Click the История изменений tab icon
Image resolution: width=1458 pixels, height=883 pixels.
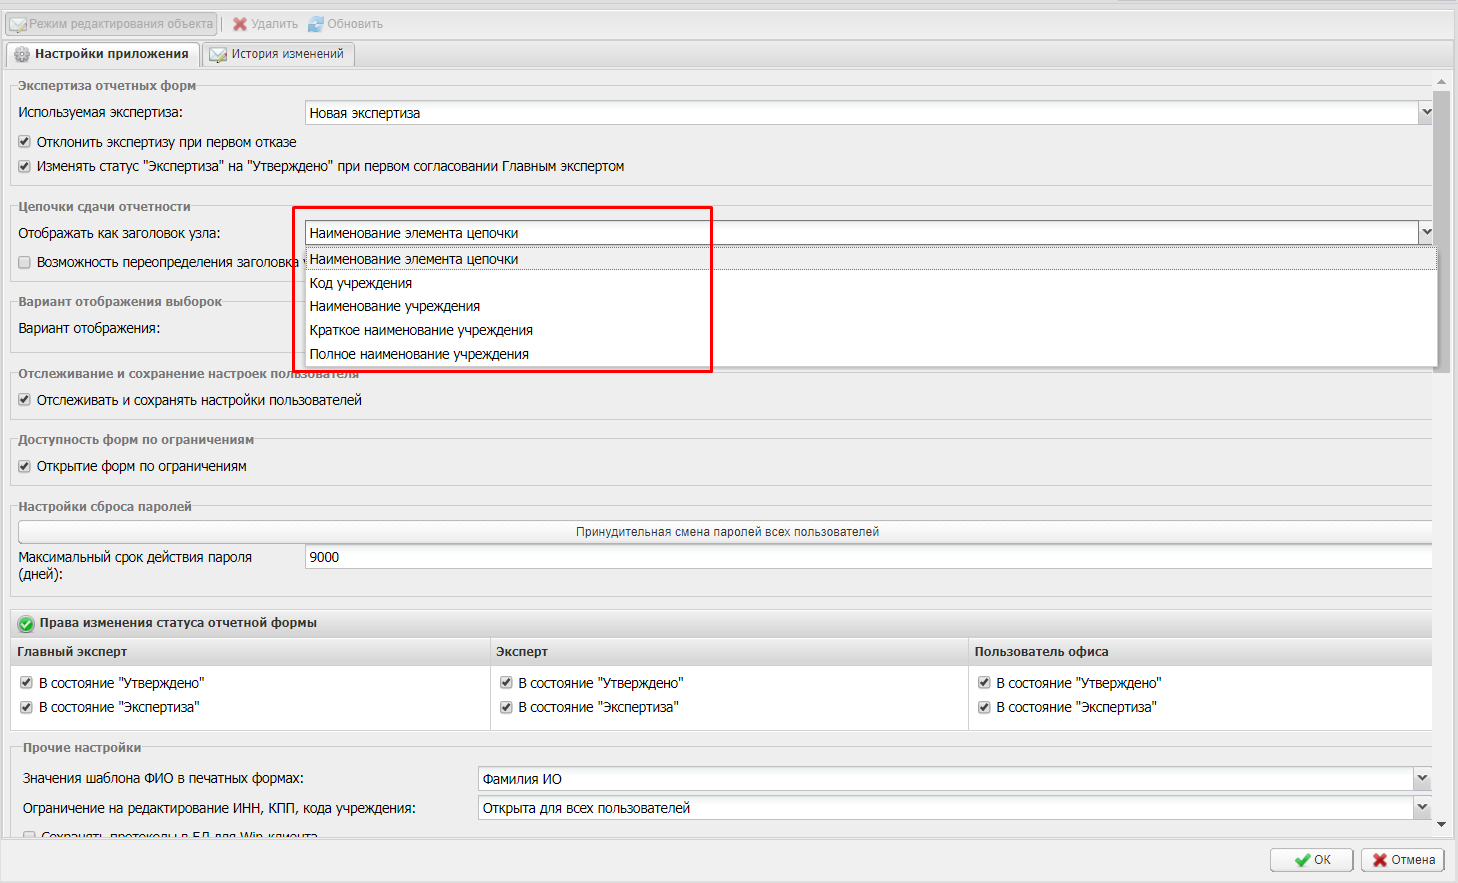218,54
